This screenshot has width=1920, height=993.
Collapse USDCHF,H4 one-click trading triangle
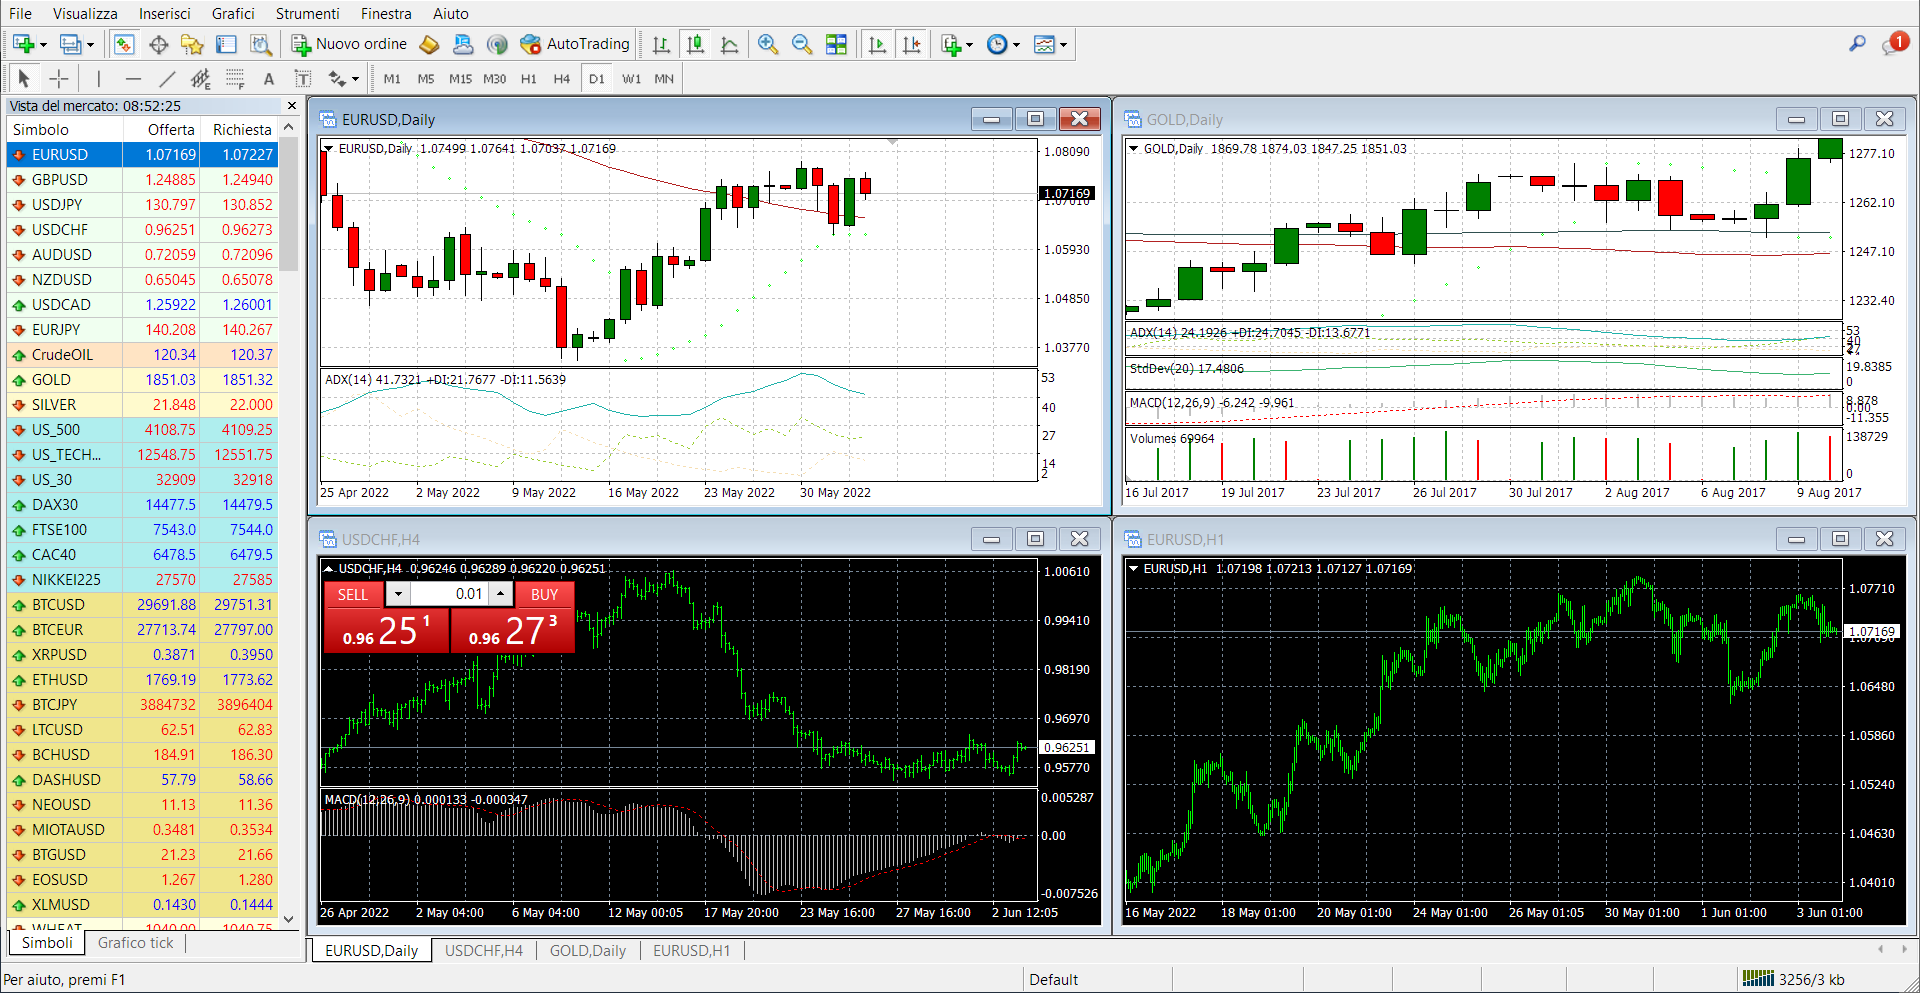[328, 569]
